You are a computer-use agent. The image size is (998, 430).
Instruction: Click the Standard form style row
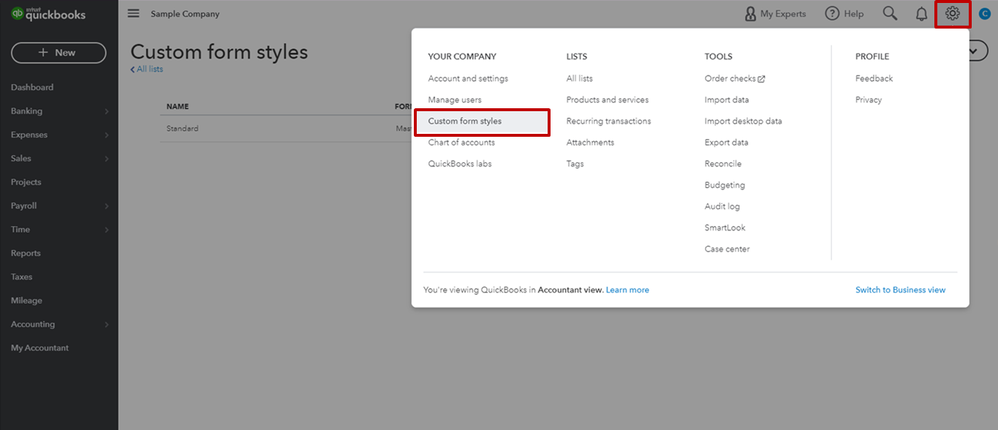click(286, 128)
